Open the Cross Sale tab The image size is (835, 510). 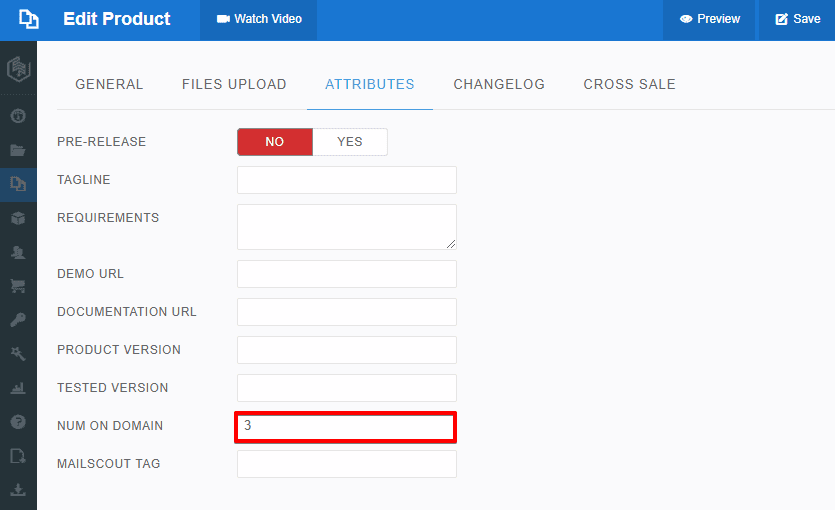coord(629,85)
